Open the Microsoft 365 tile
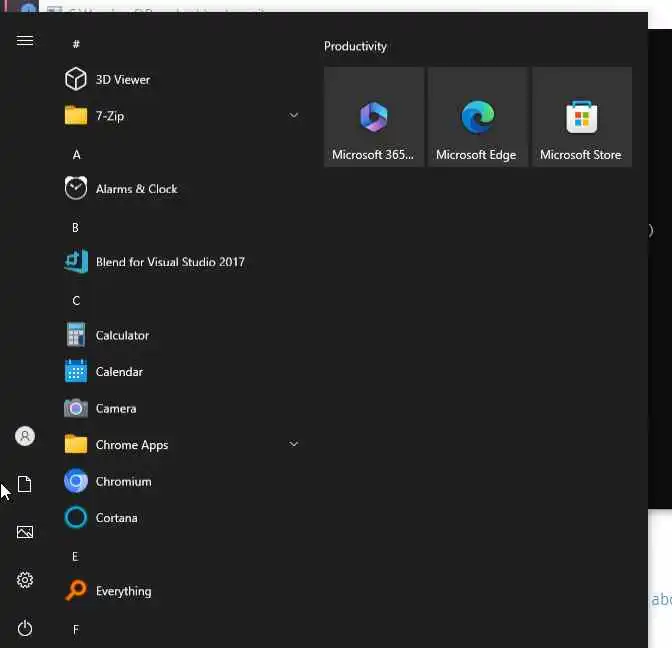 tap(374, 117)
